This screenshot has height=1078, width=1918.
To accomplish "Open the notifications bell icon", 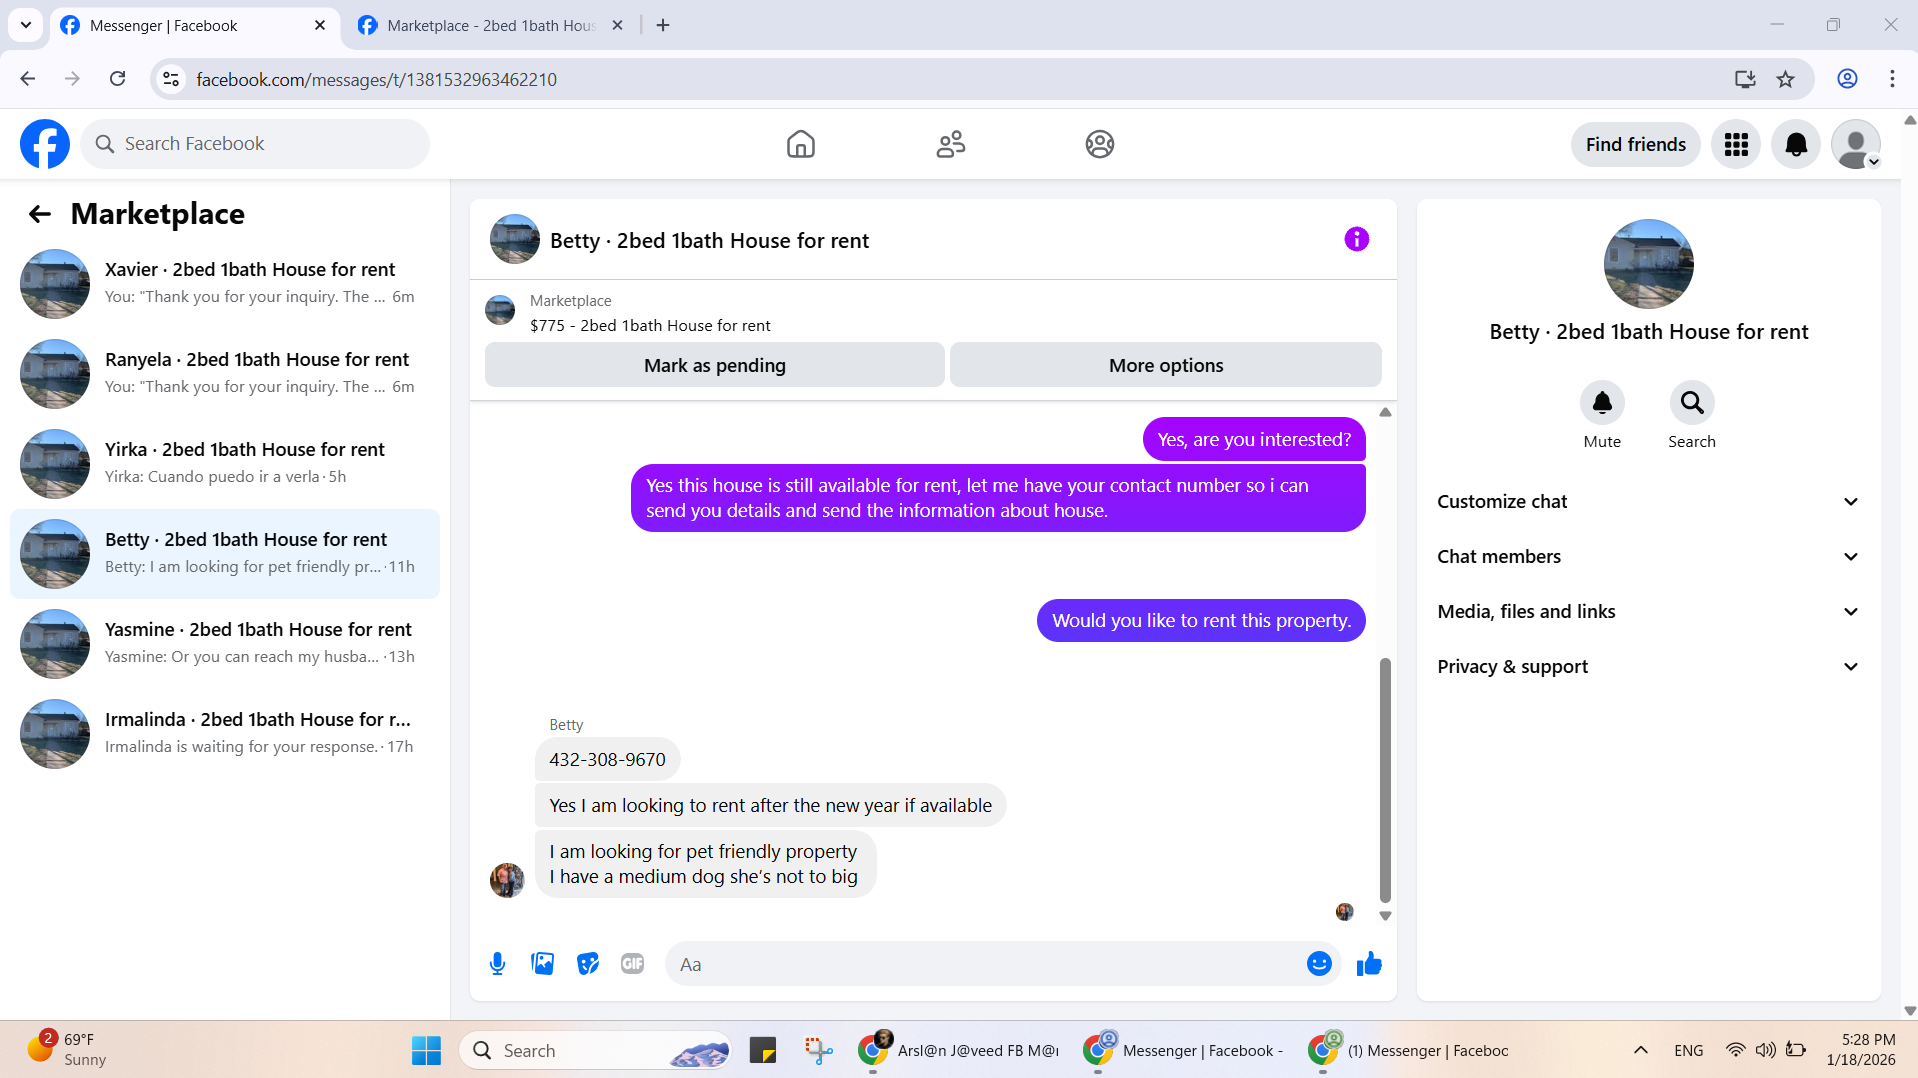I will coord(1796,144).
